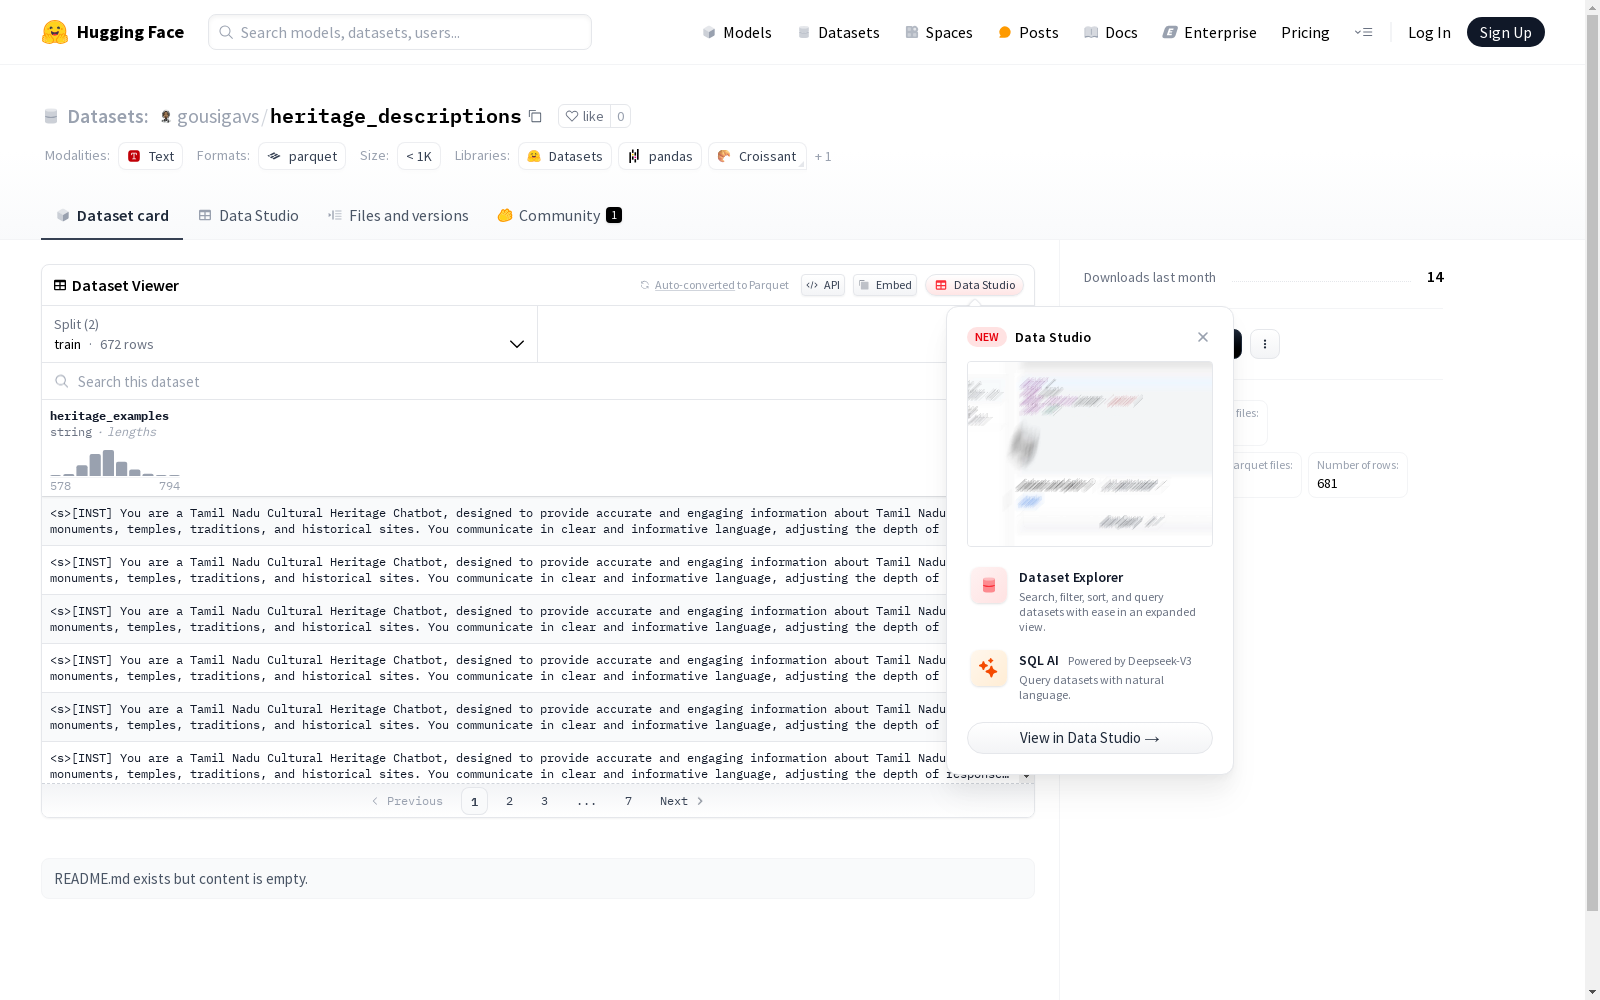Expand the Split dropdown showing train

(x=289, y=334)
